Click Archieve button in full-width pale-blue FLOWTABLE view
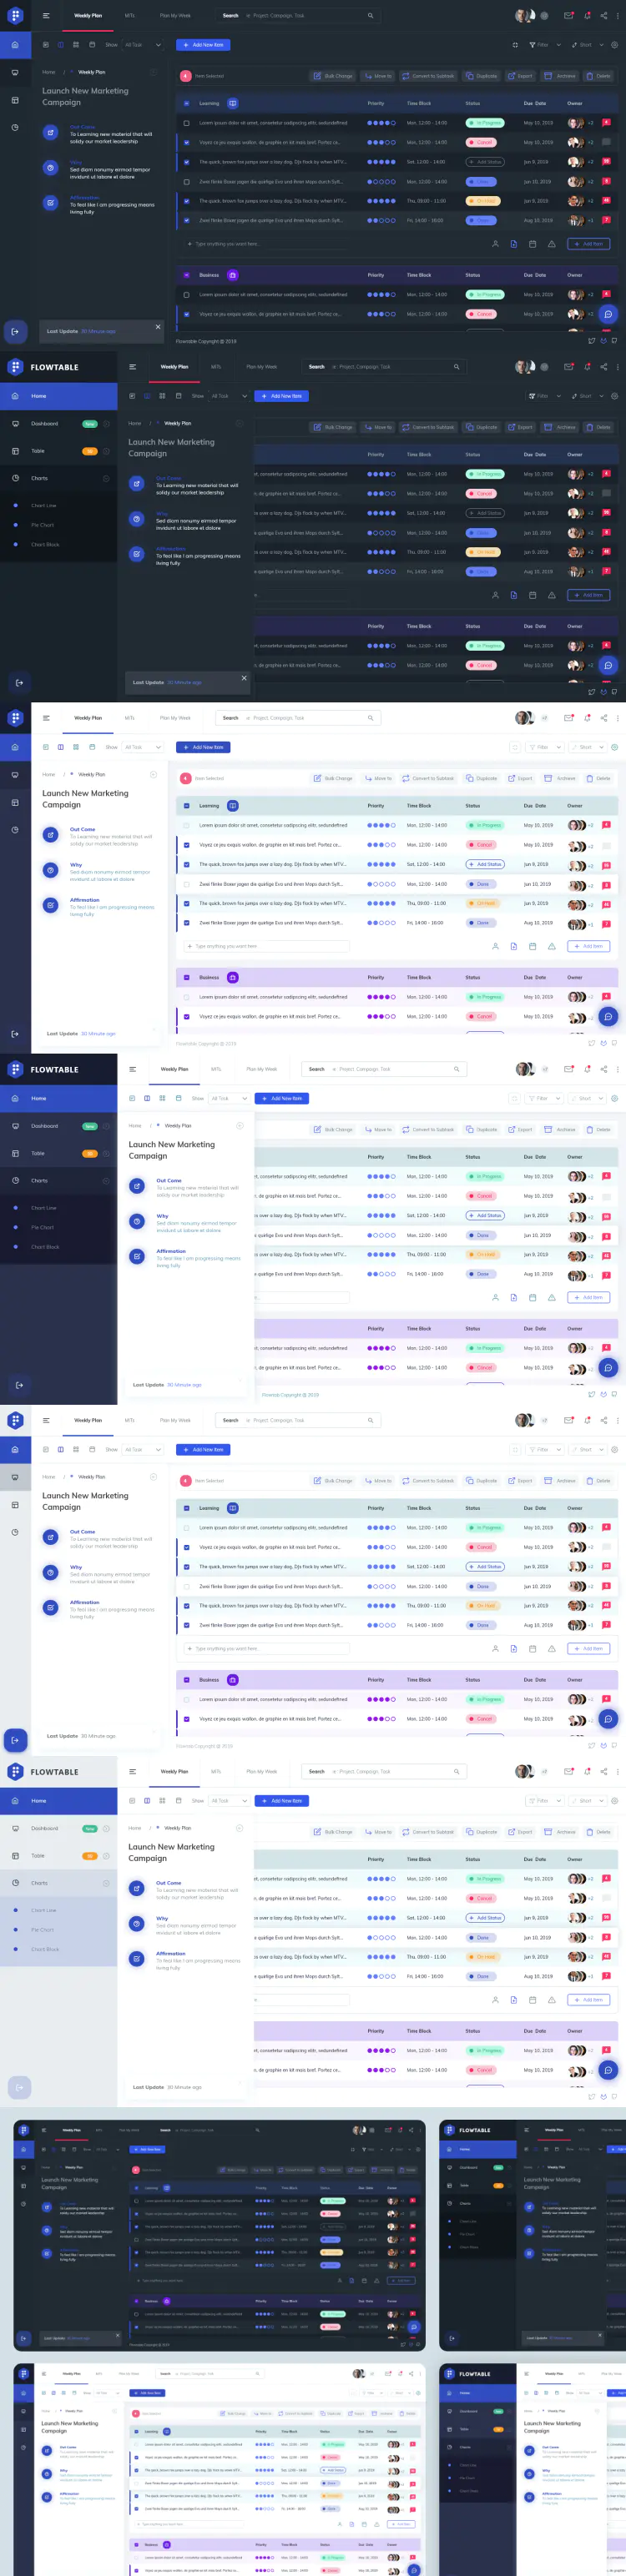Screen dimensions: 626x2576 click(x=561, y=1832)
